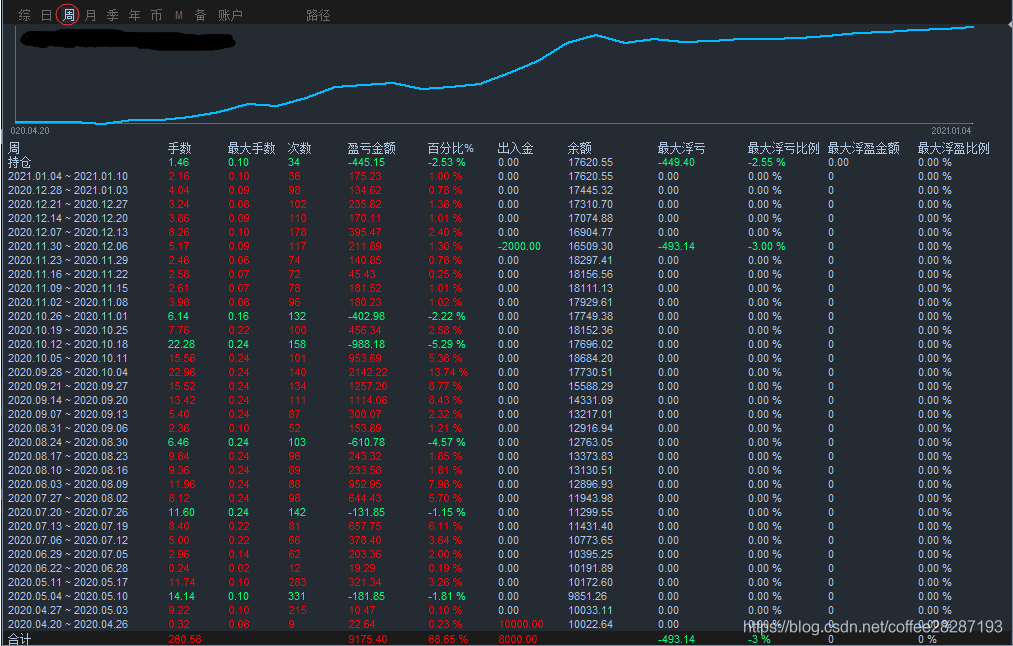
Task: Select the 币 currency tab
Action: (x=156, y=15)
